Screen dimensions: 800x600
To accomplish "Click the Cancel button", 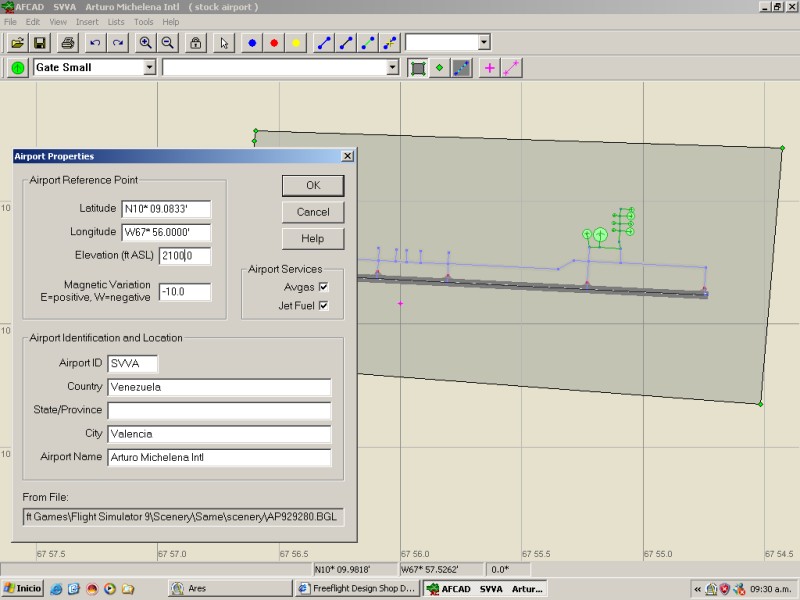I will point(313,212).
